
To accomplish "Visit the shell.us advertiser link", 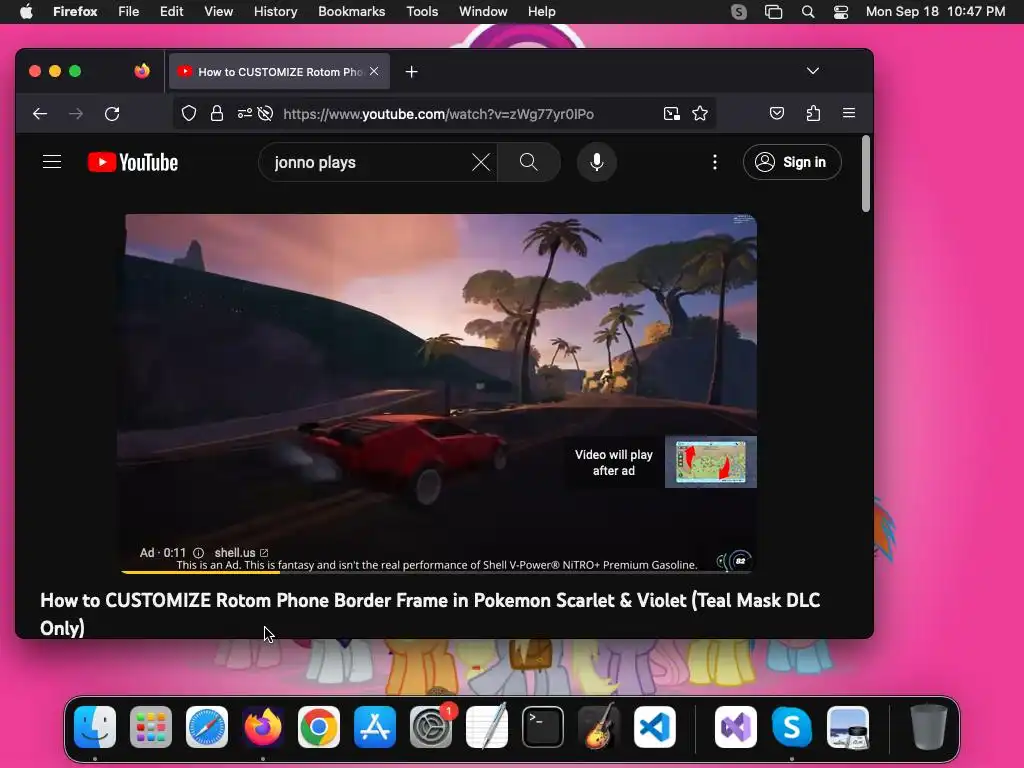I will (241, 552).
